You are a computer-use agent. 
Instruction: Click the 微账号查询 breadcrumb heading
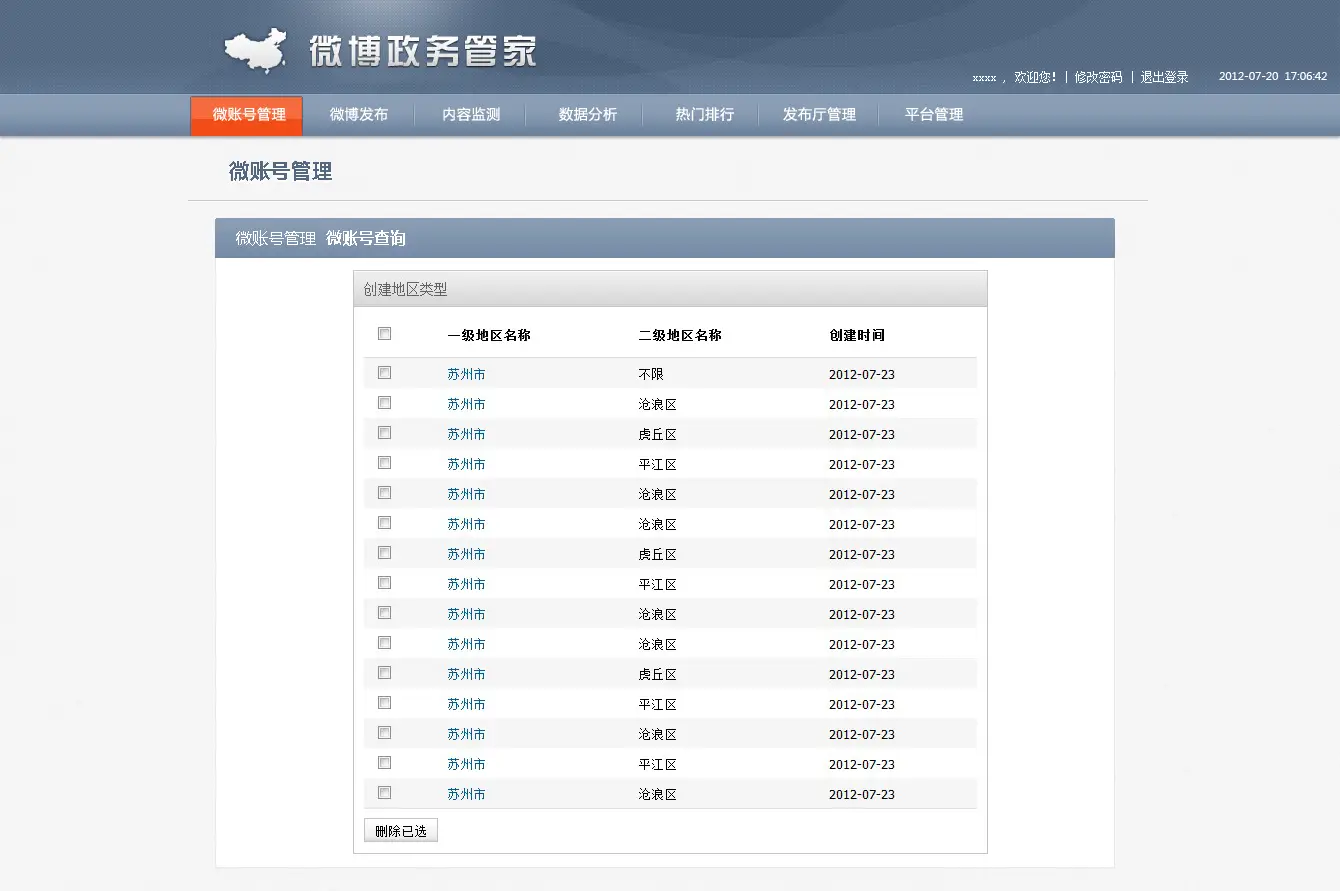366,238
